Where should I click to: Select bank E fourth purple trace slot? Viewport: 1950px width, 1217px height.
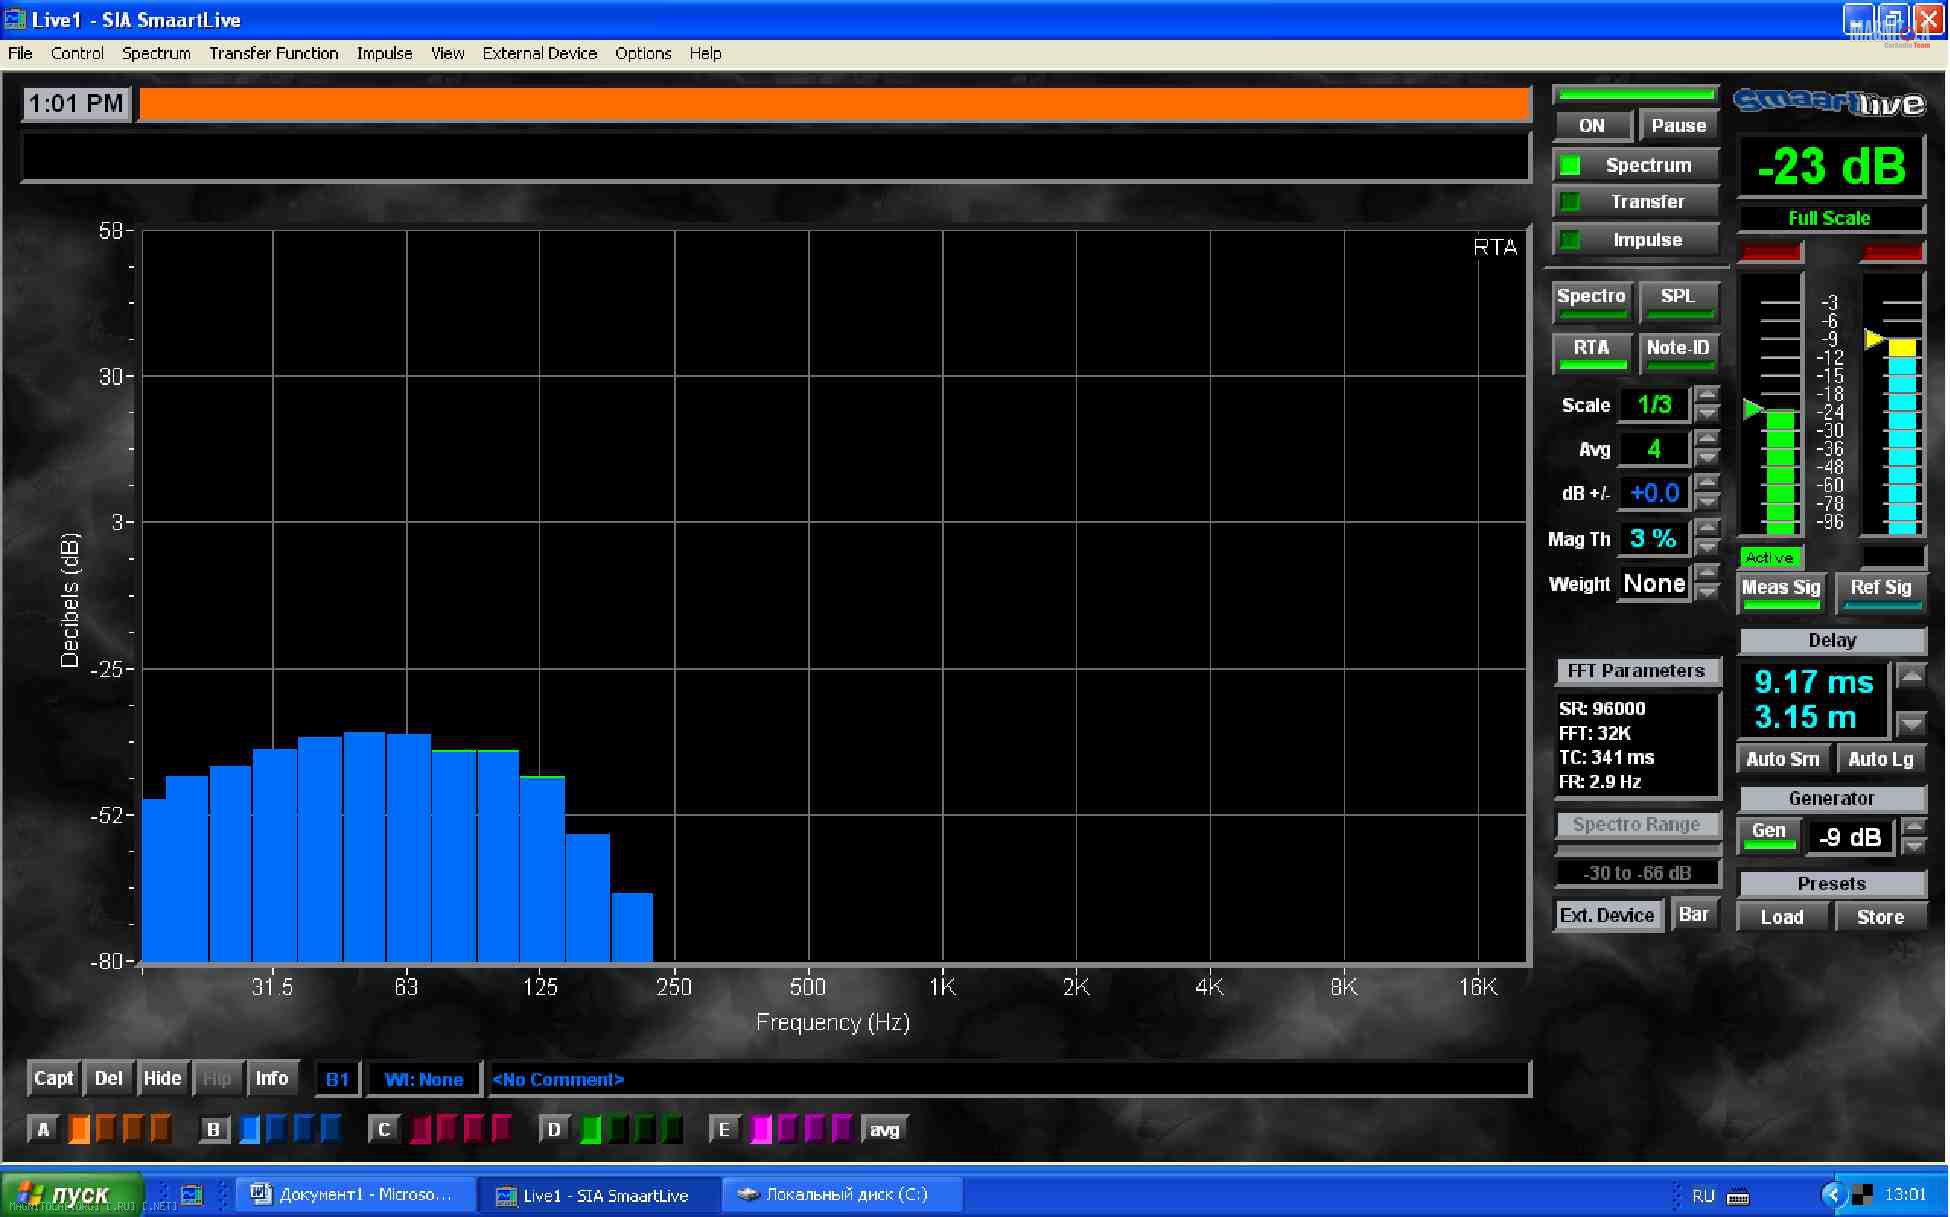pyautogui.click(x=842, y=1130)
